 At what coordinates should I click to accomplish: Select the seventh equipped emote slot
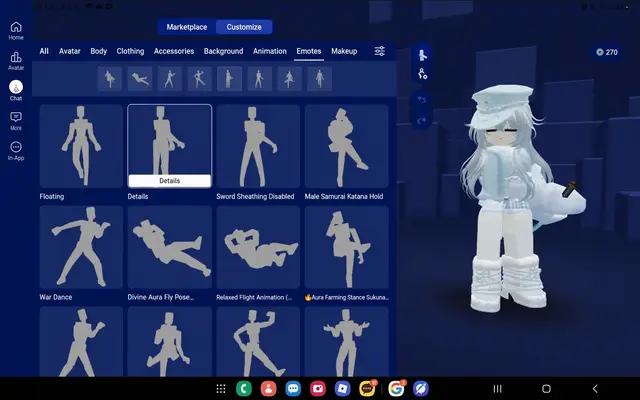tap(289, 79)
